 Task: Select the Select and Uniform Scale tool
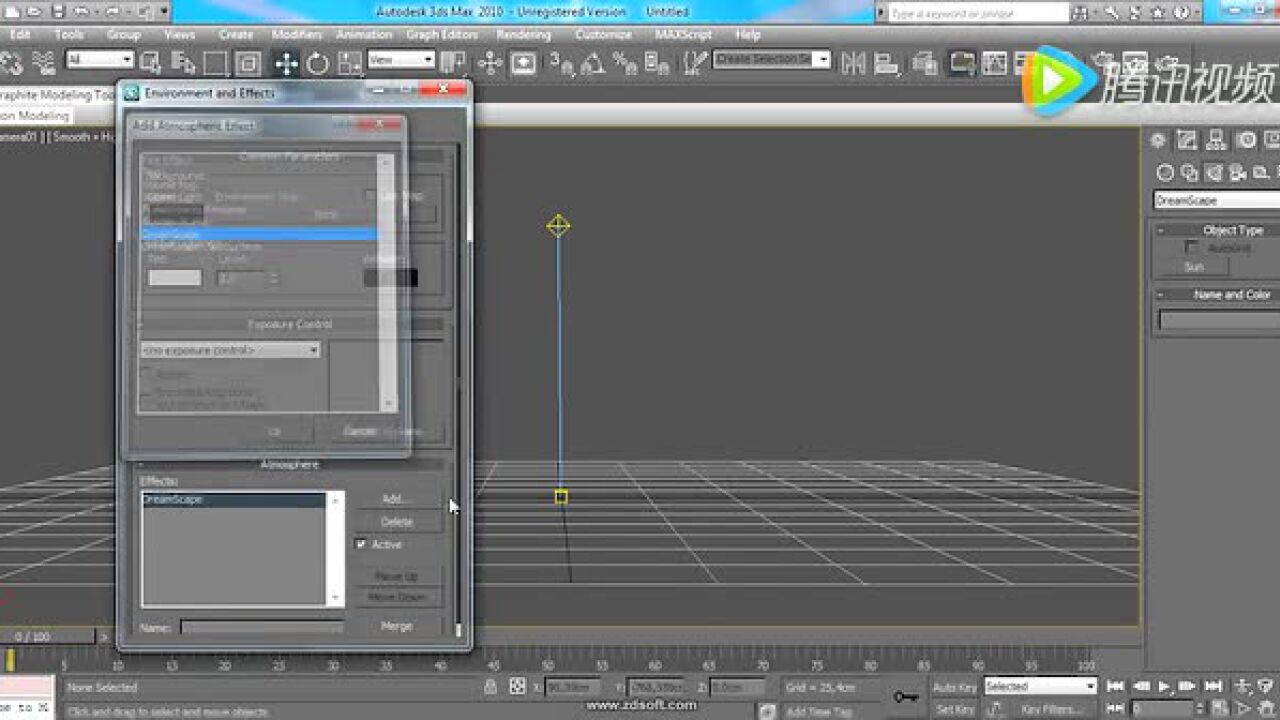tap(349, 63)
